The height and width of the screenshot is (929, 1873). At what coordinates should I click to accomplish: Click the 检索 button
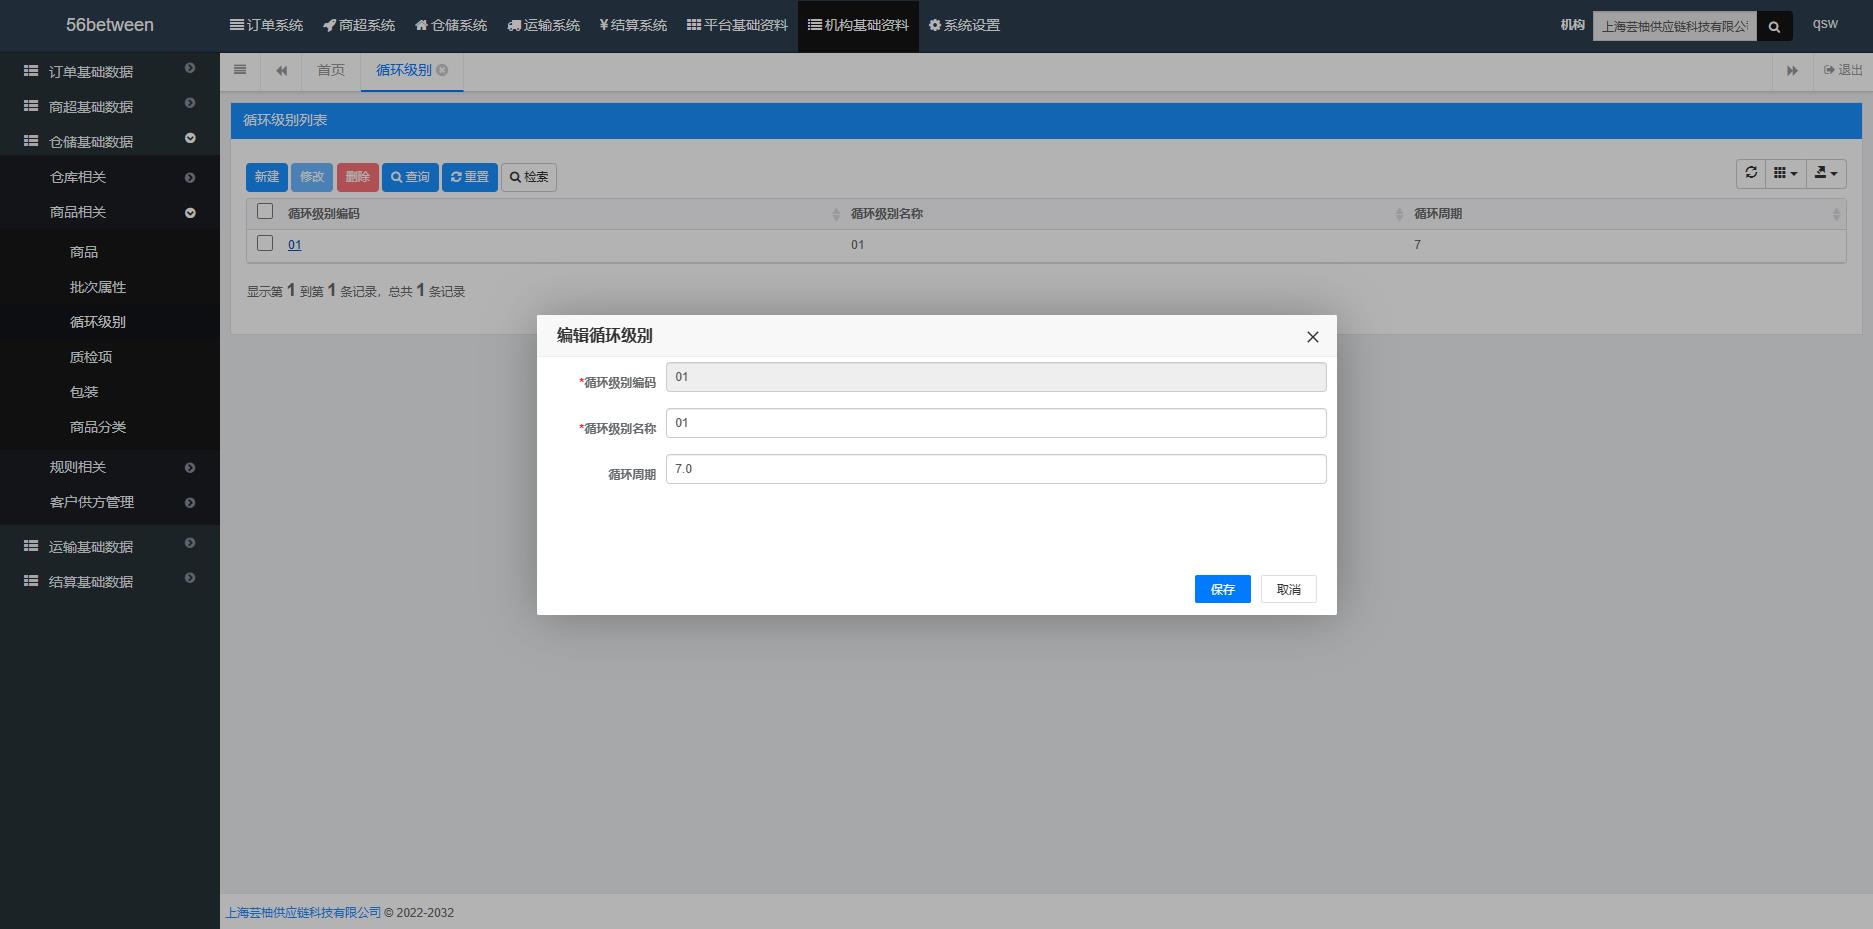pos(529,177)
